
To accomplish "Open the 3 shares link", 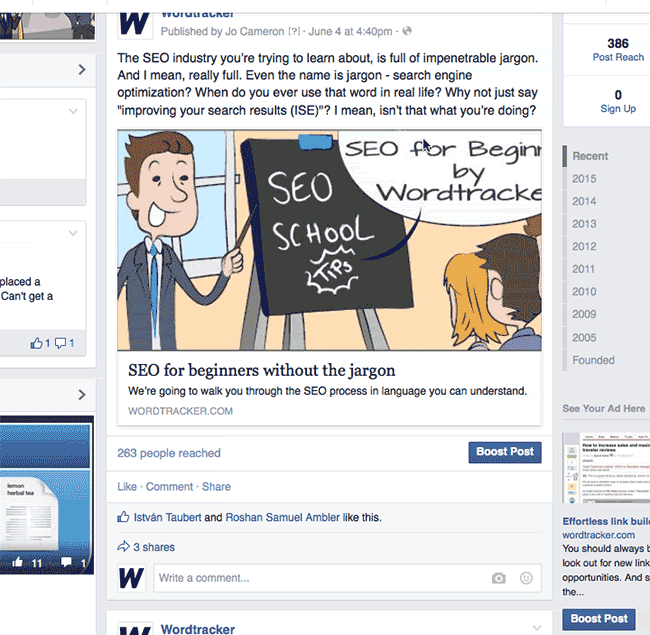I will [154, 547].
